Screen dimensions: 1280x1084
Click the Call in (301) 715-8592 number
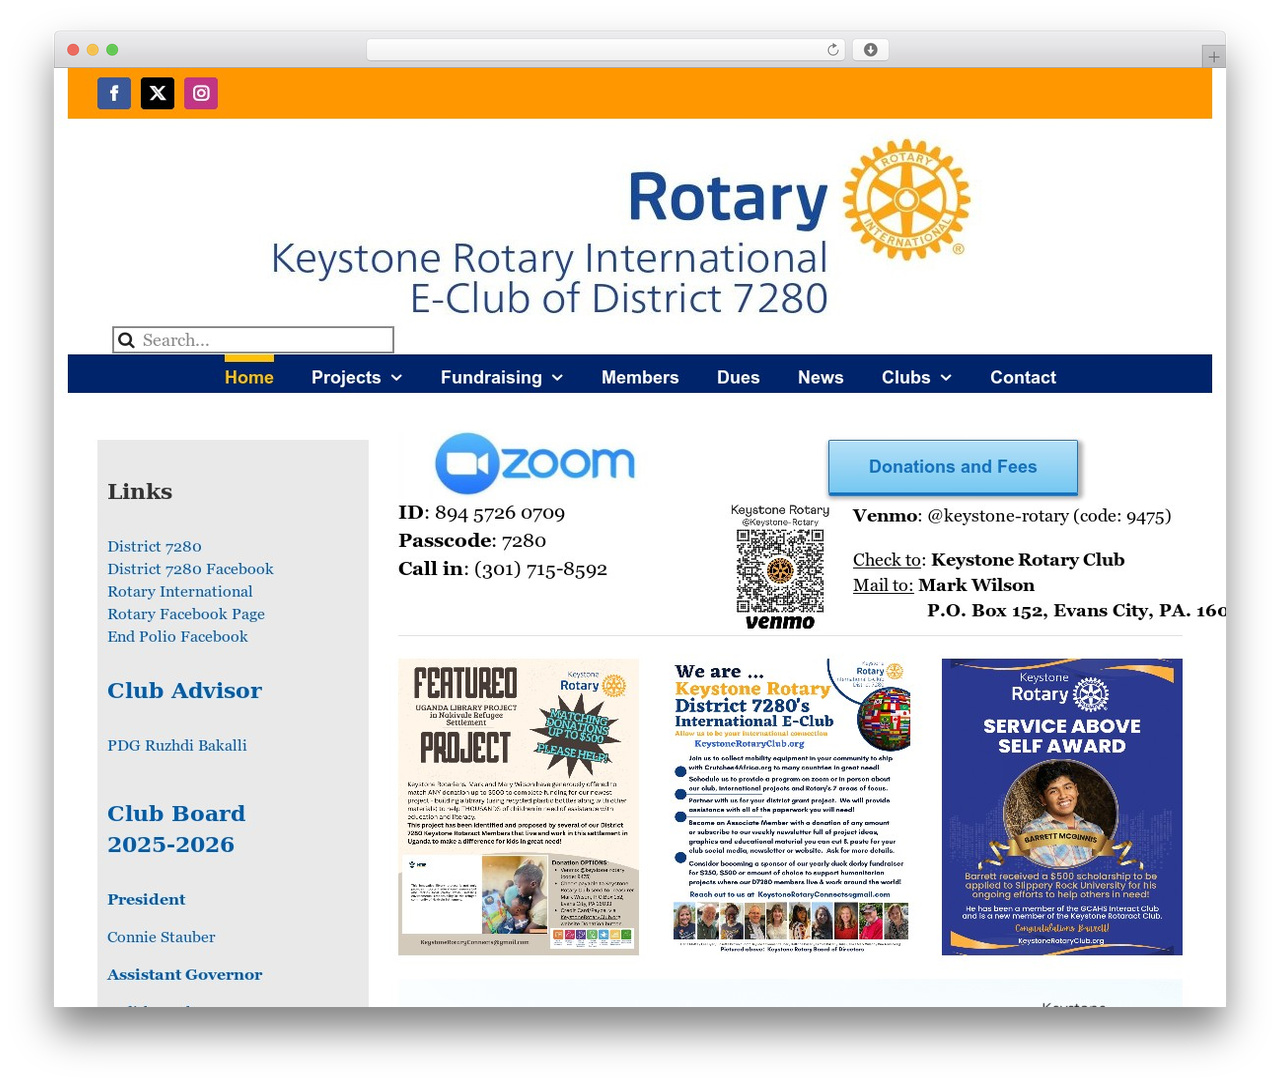pyautogui.click(x=503, y=568)
